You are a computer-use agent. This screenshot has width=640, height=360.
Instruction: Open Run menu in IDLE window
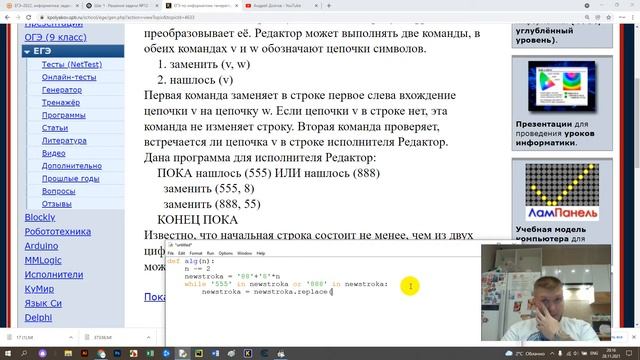click(x=211, y=253)
